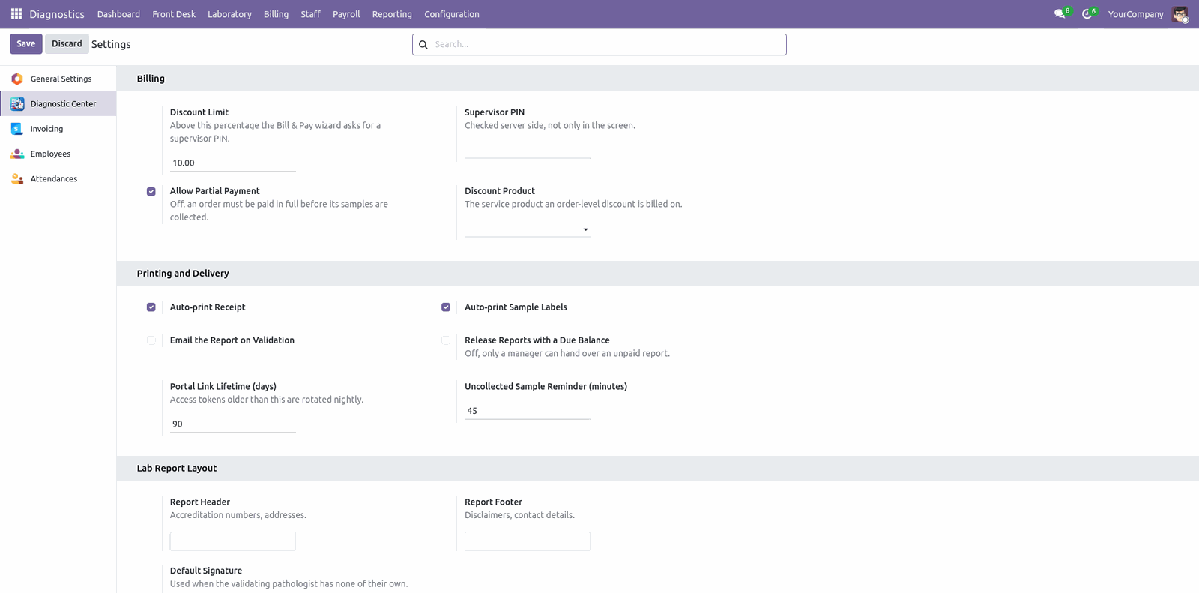Select the Employees sidebar icon
The image size is (1199, 593).
pos(17,154)
